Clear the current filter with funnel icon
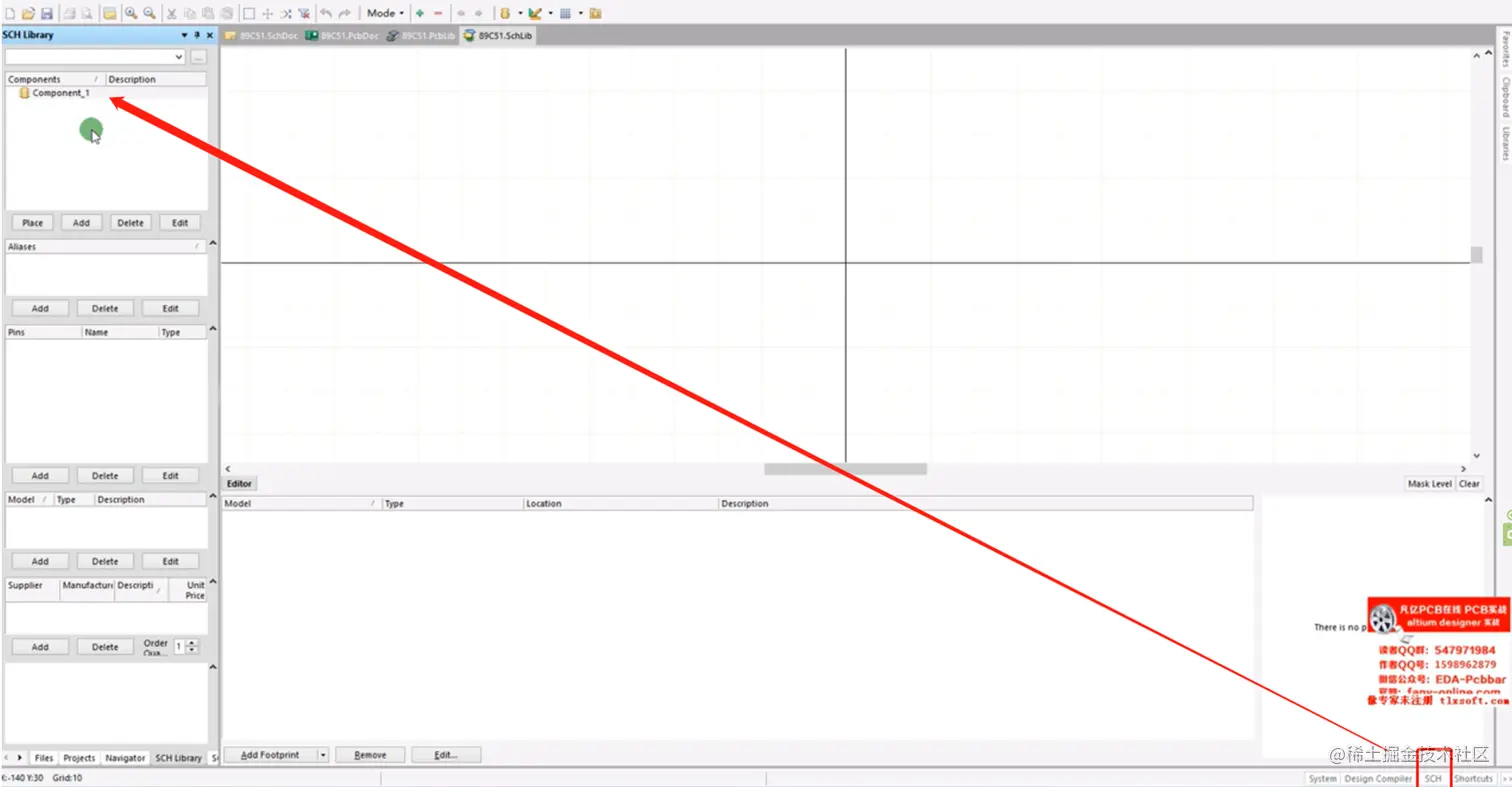The height and width of the screenshot is (787, 1512). tap(304, 13)
